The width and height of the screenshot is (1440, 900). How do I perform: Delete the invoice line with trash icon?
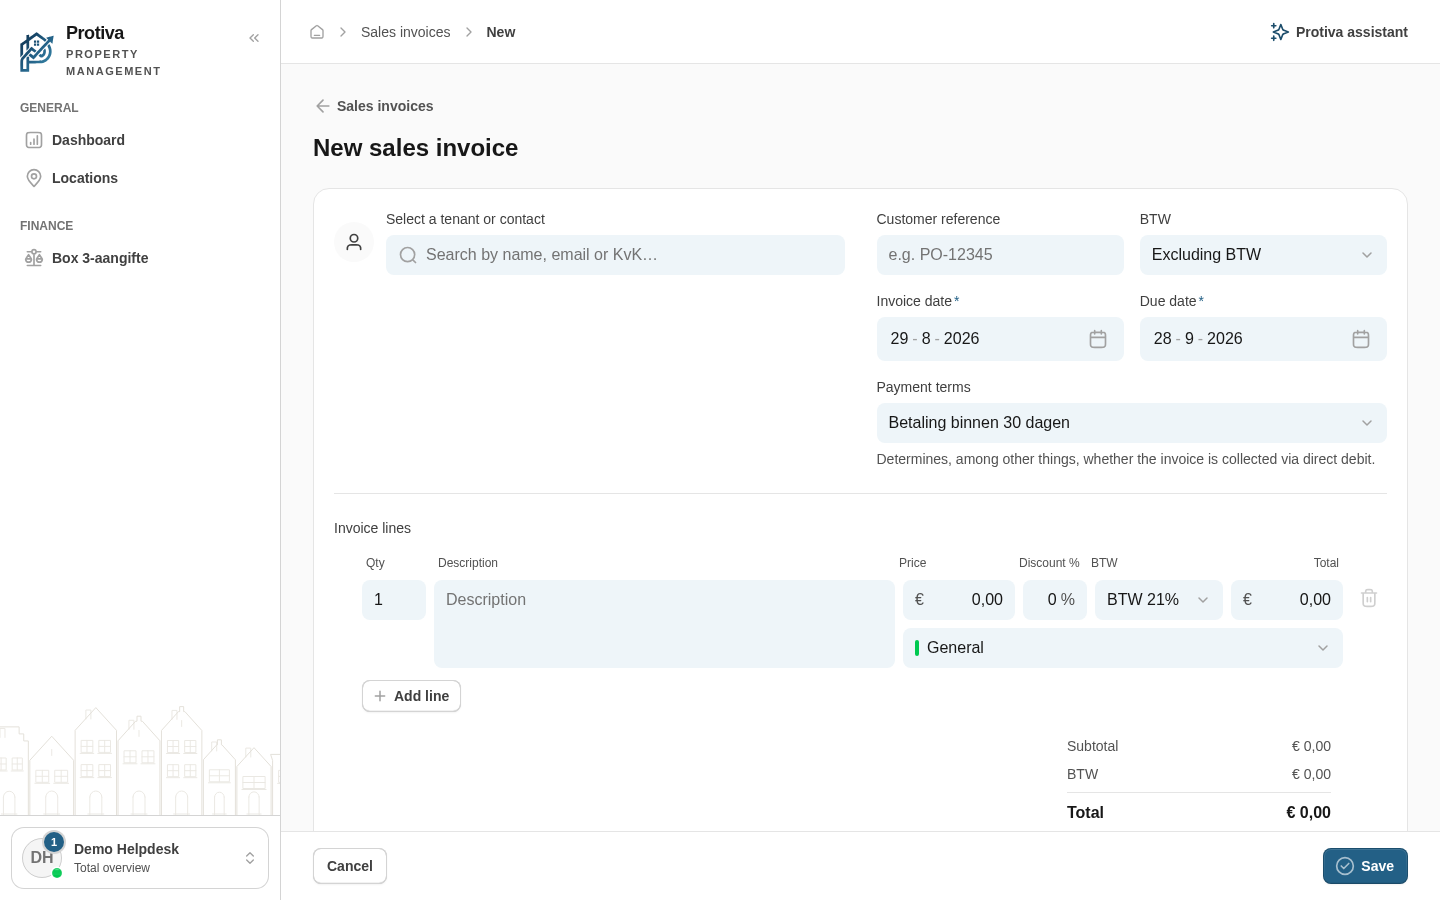1369,598
